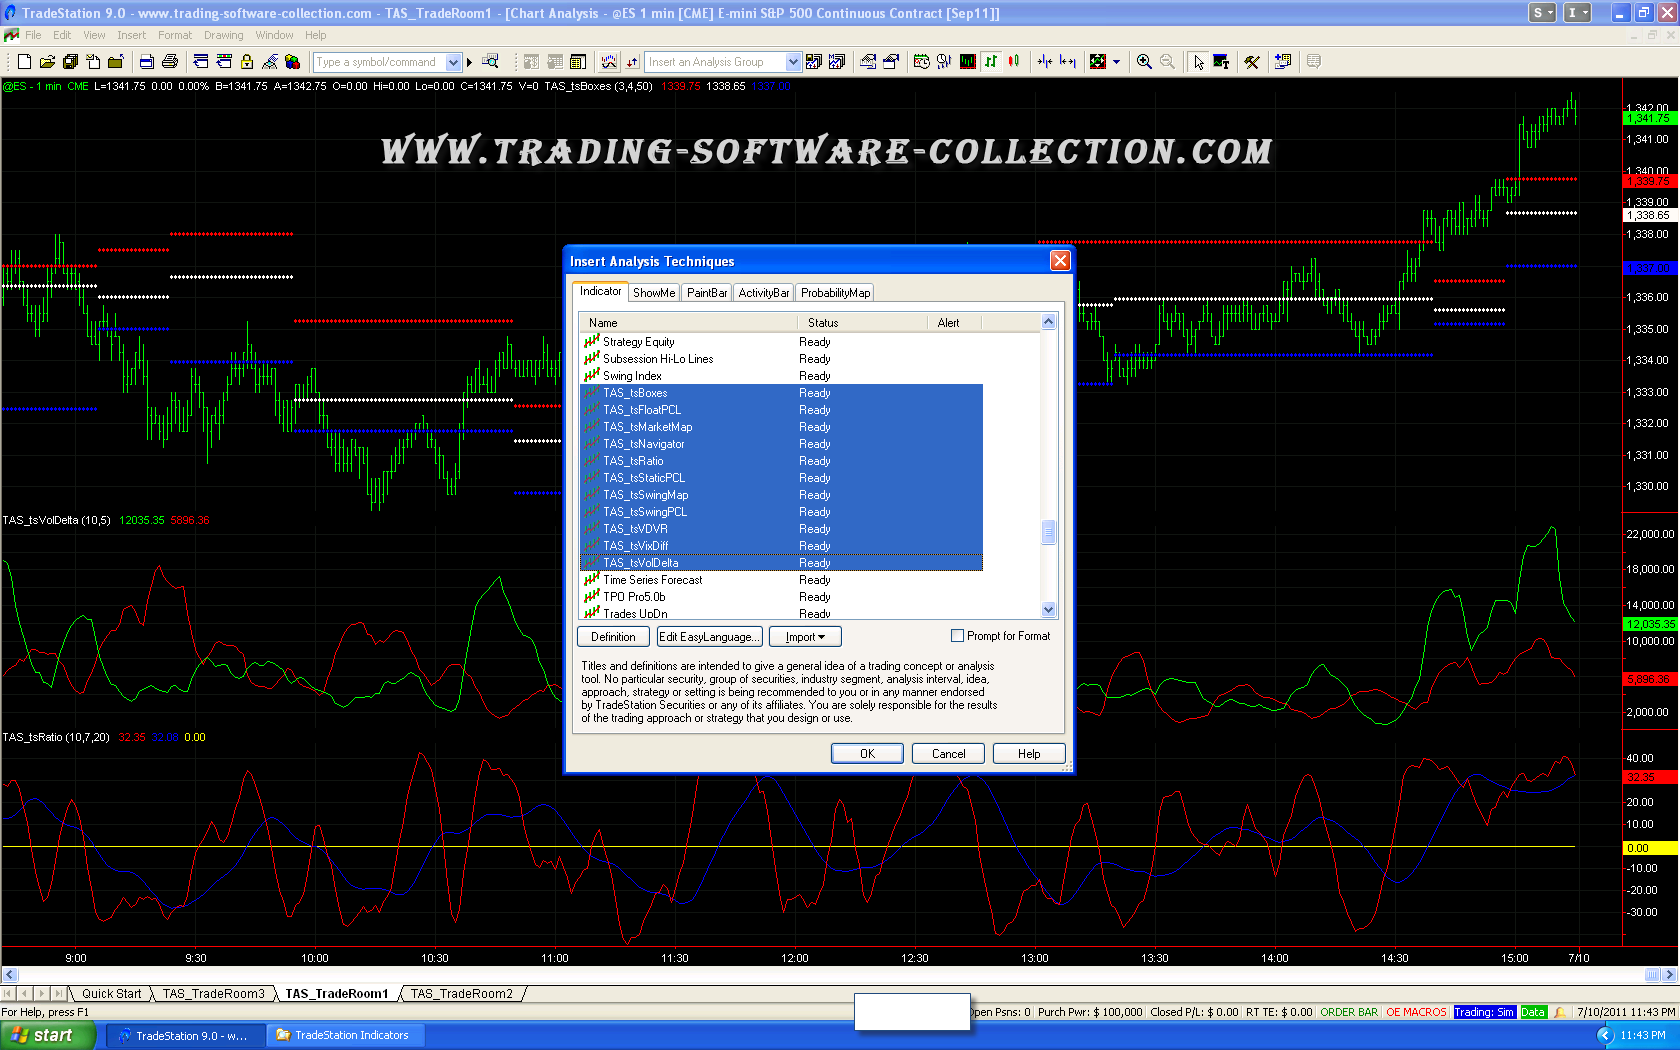
Task: Select the pointer cursor tool
Action: coord(1198,62)
